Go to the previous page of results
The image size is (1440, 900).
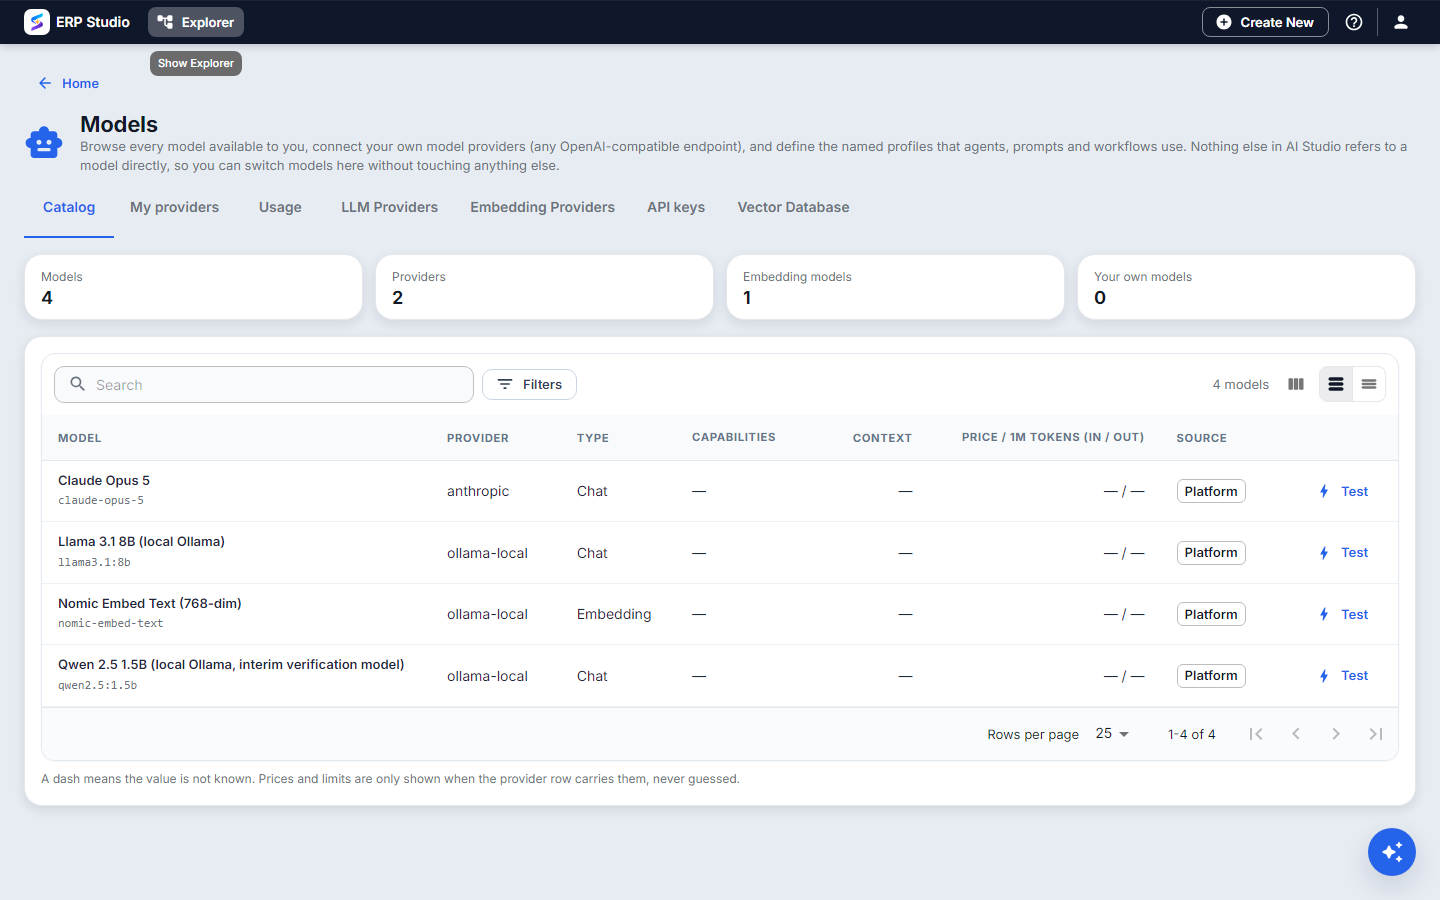1296,734
